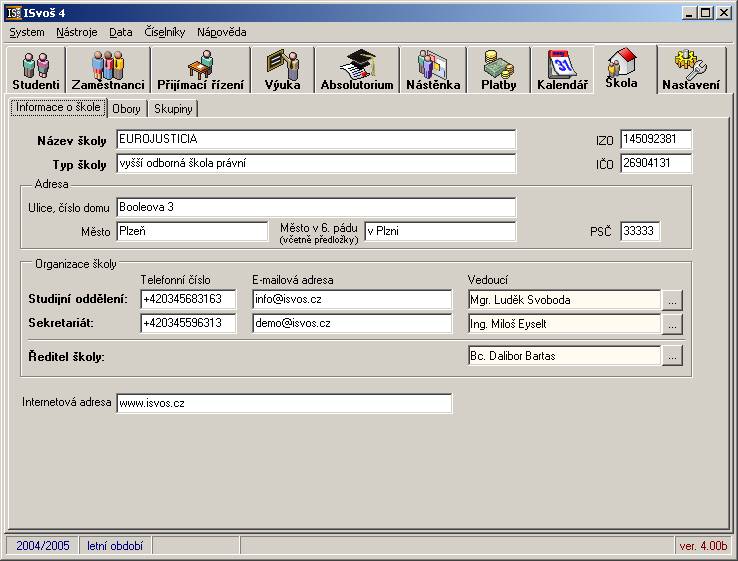Open the Nastavení settings icon
This screenshot has height=561, width=738.
(x=690, y=70)
